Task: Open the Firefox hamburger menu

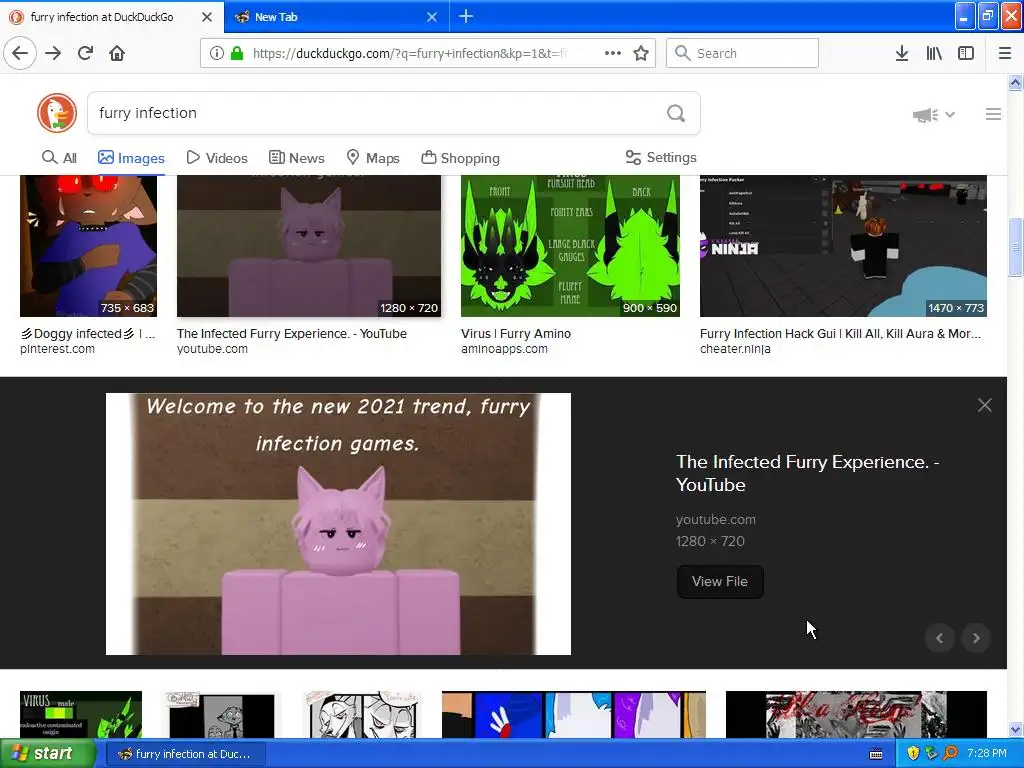Action: (1005, 53)
